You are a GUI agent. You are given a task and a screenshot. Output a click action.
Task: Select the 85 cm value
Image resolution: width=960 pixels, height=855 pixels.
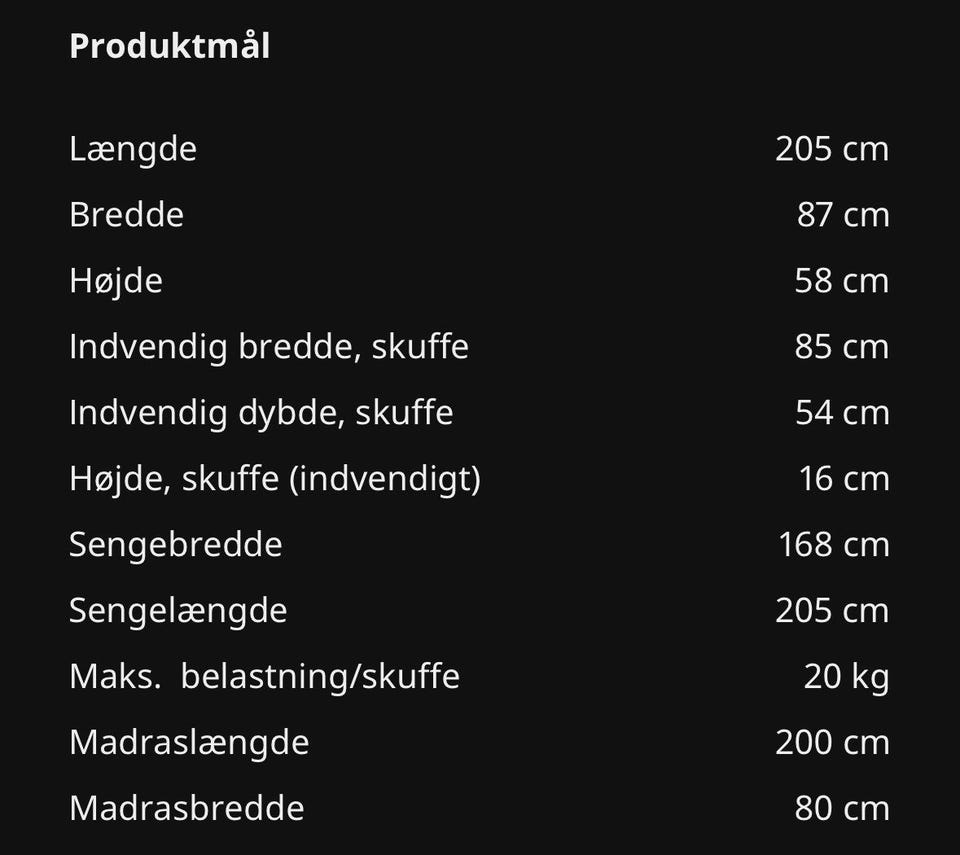point(841,347)
